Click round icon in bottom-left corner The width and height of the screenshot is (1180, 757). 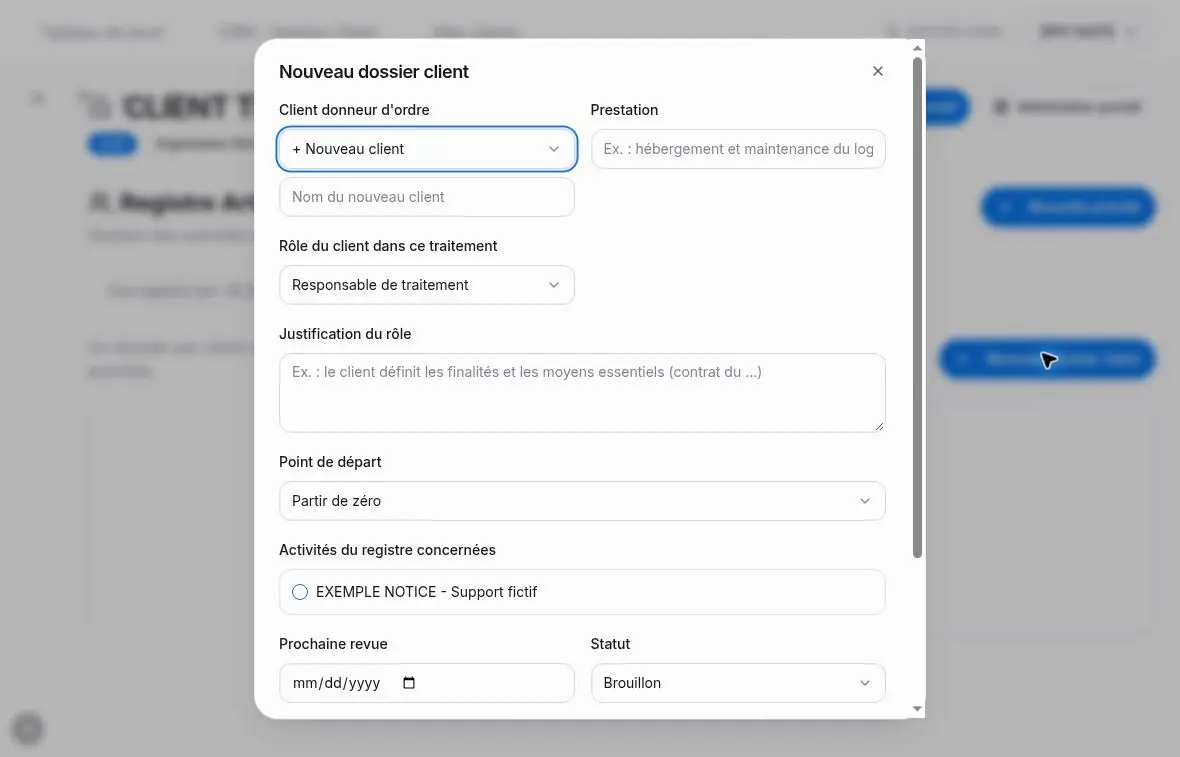[x=28, y=728]
